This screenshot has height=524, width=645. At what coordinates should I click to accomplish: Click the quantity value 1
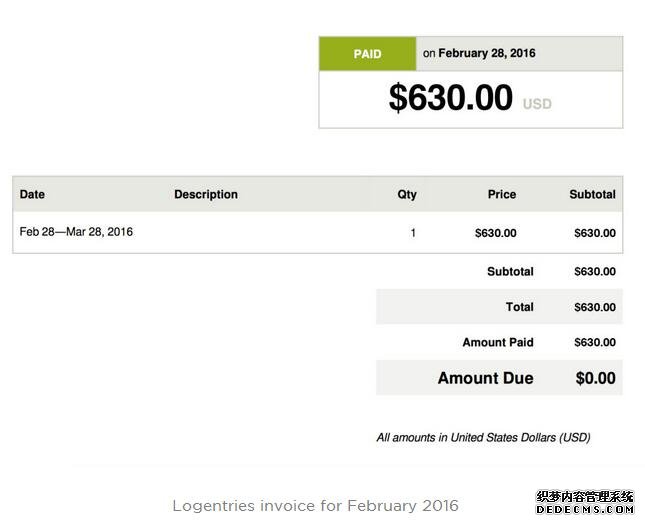click(413, 233)
